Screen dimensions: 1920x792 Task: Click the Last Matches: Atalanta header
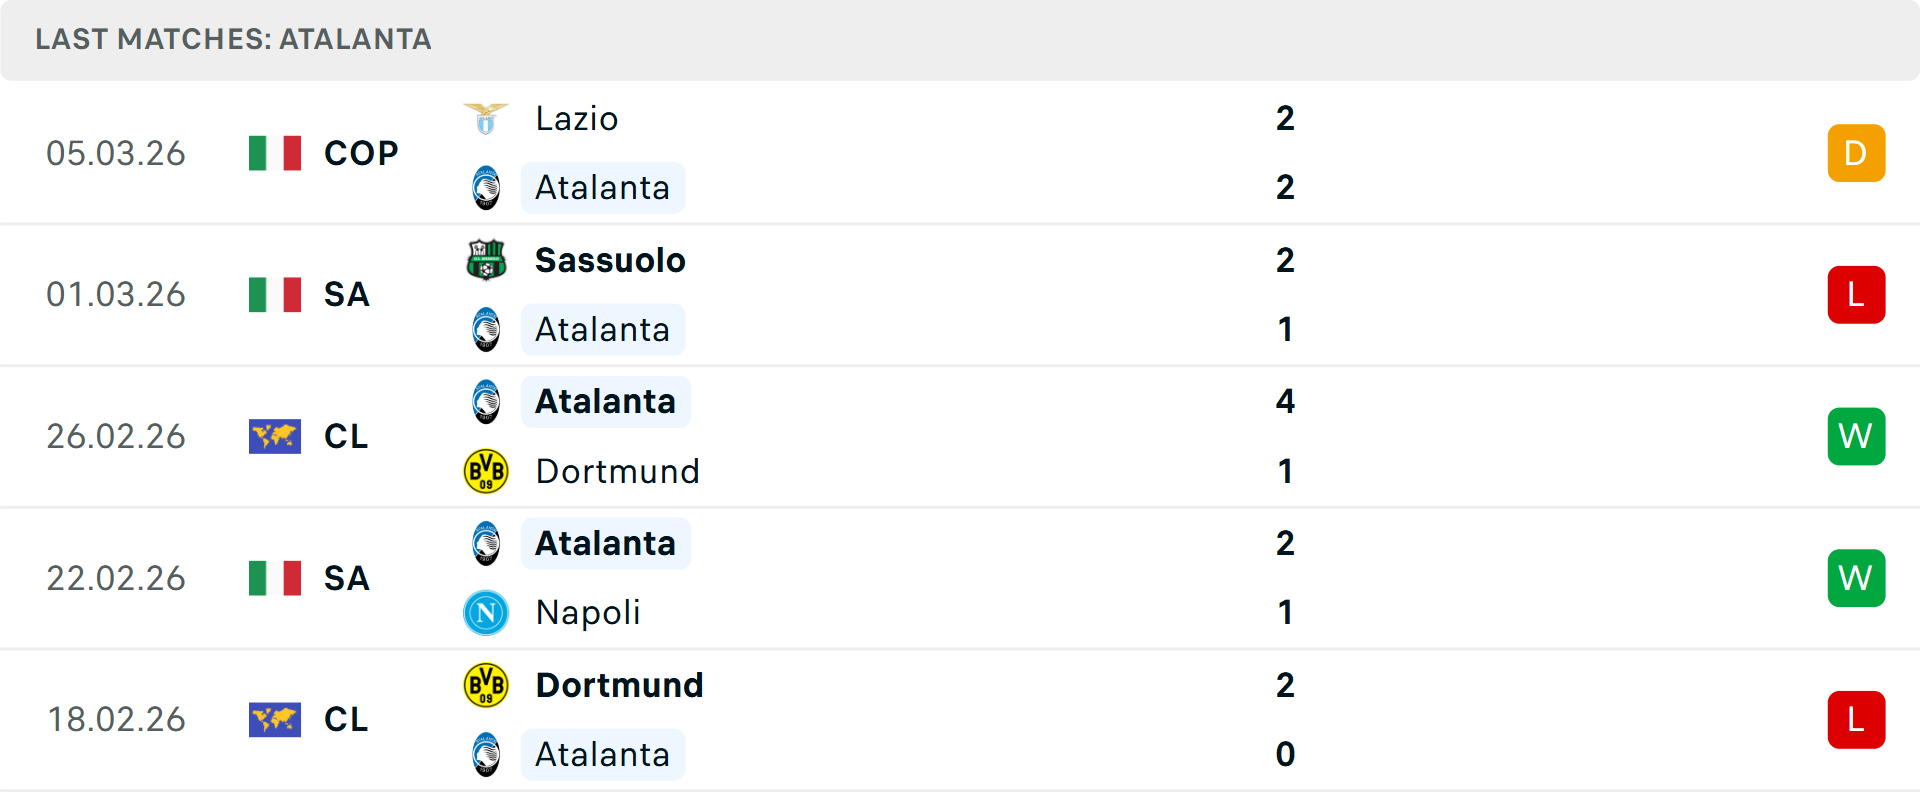pos(233,39)
